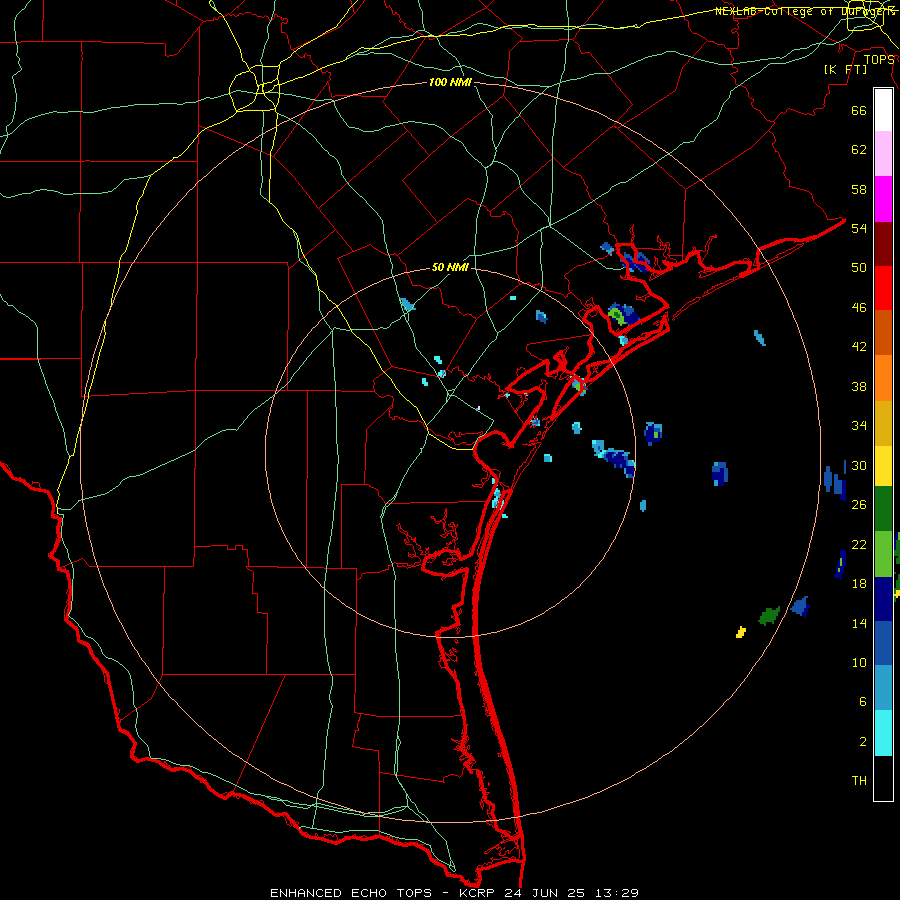Click legend value 10
Image resolution: width=900 pixels, height=900 pixels.
pos(859,662)
